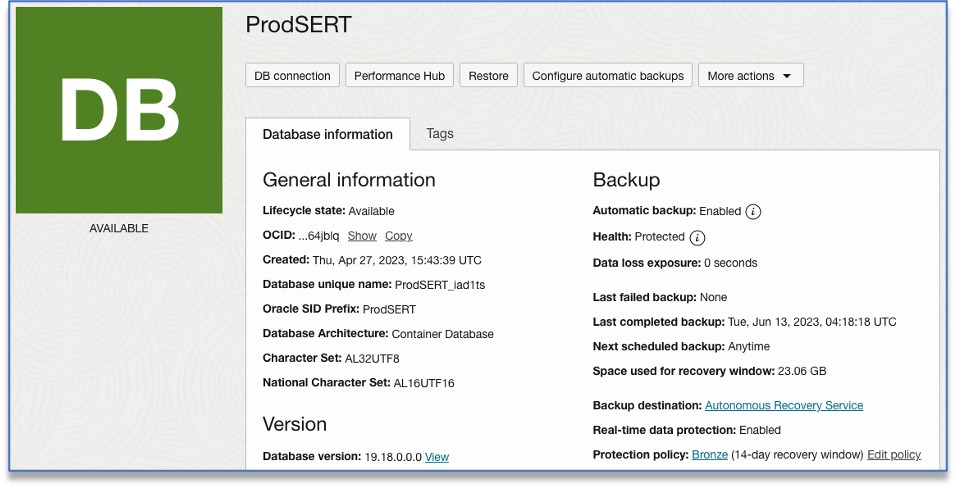956x488 pixels.
Task: Click the Last completed backup timestamp
Action: pos(812,322)
